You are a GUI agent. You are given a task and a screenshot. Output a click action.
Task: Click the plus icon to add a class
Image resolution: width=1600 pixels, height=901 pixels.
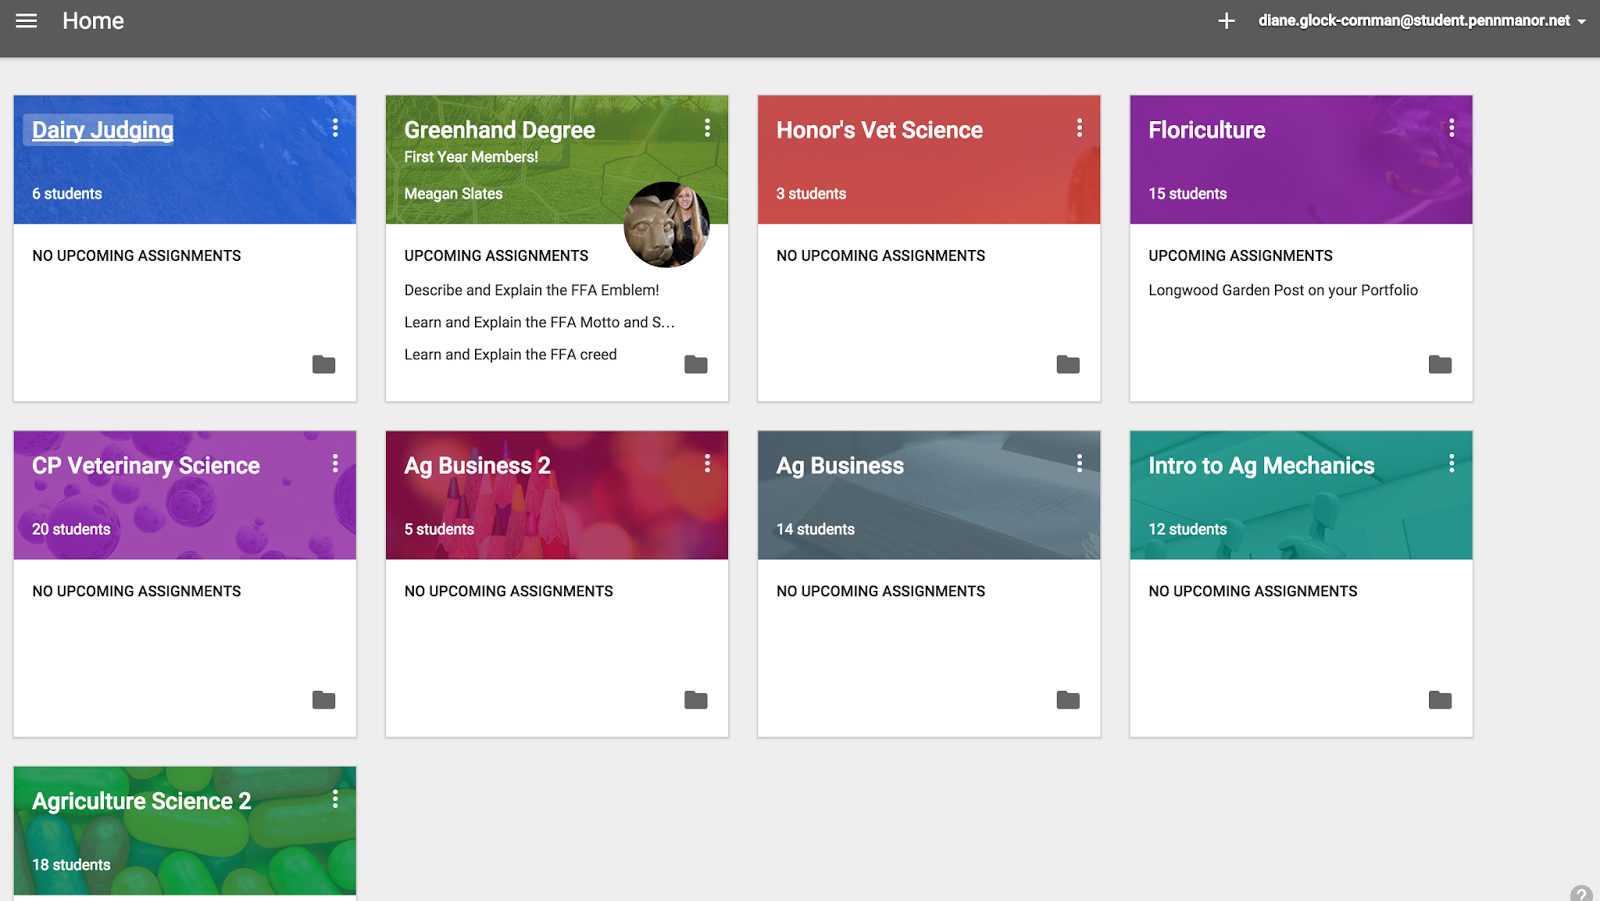pyautogui.click(x=1226, y=21)
